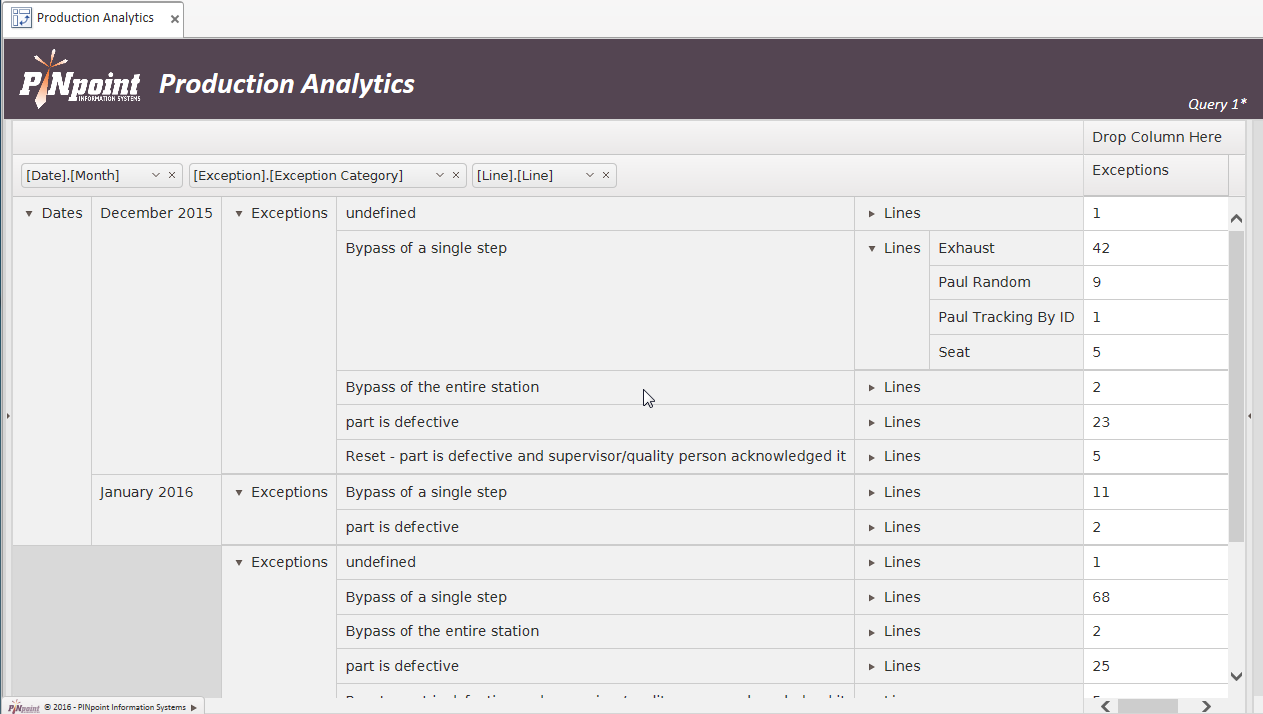Expand Lines for part is defective row
1263x714 pixels.
pyautogui.click(x=871, y=421)
